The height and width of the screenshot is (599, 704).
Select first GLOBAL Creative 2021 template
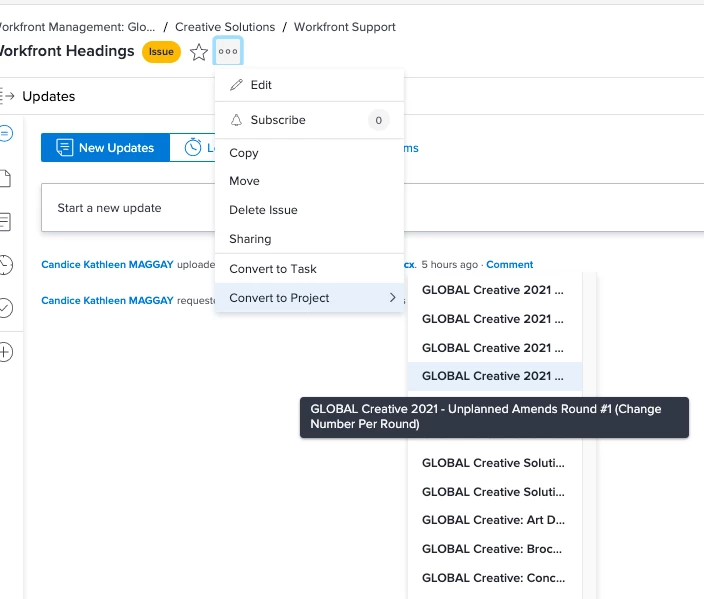click(x=495, y=290)
